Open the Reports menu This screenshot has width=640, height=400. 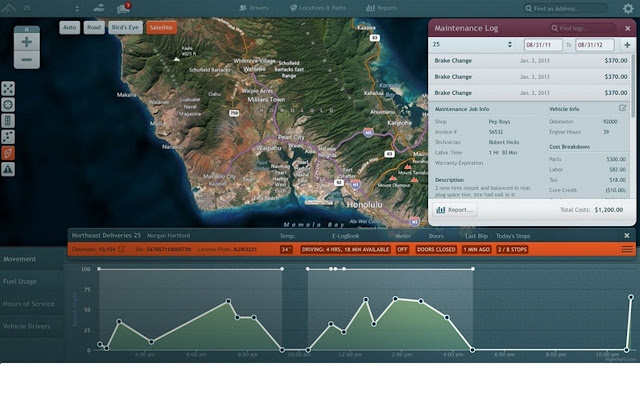(x=381, y=8)
